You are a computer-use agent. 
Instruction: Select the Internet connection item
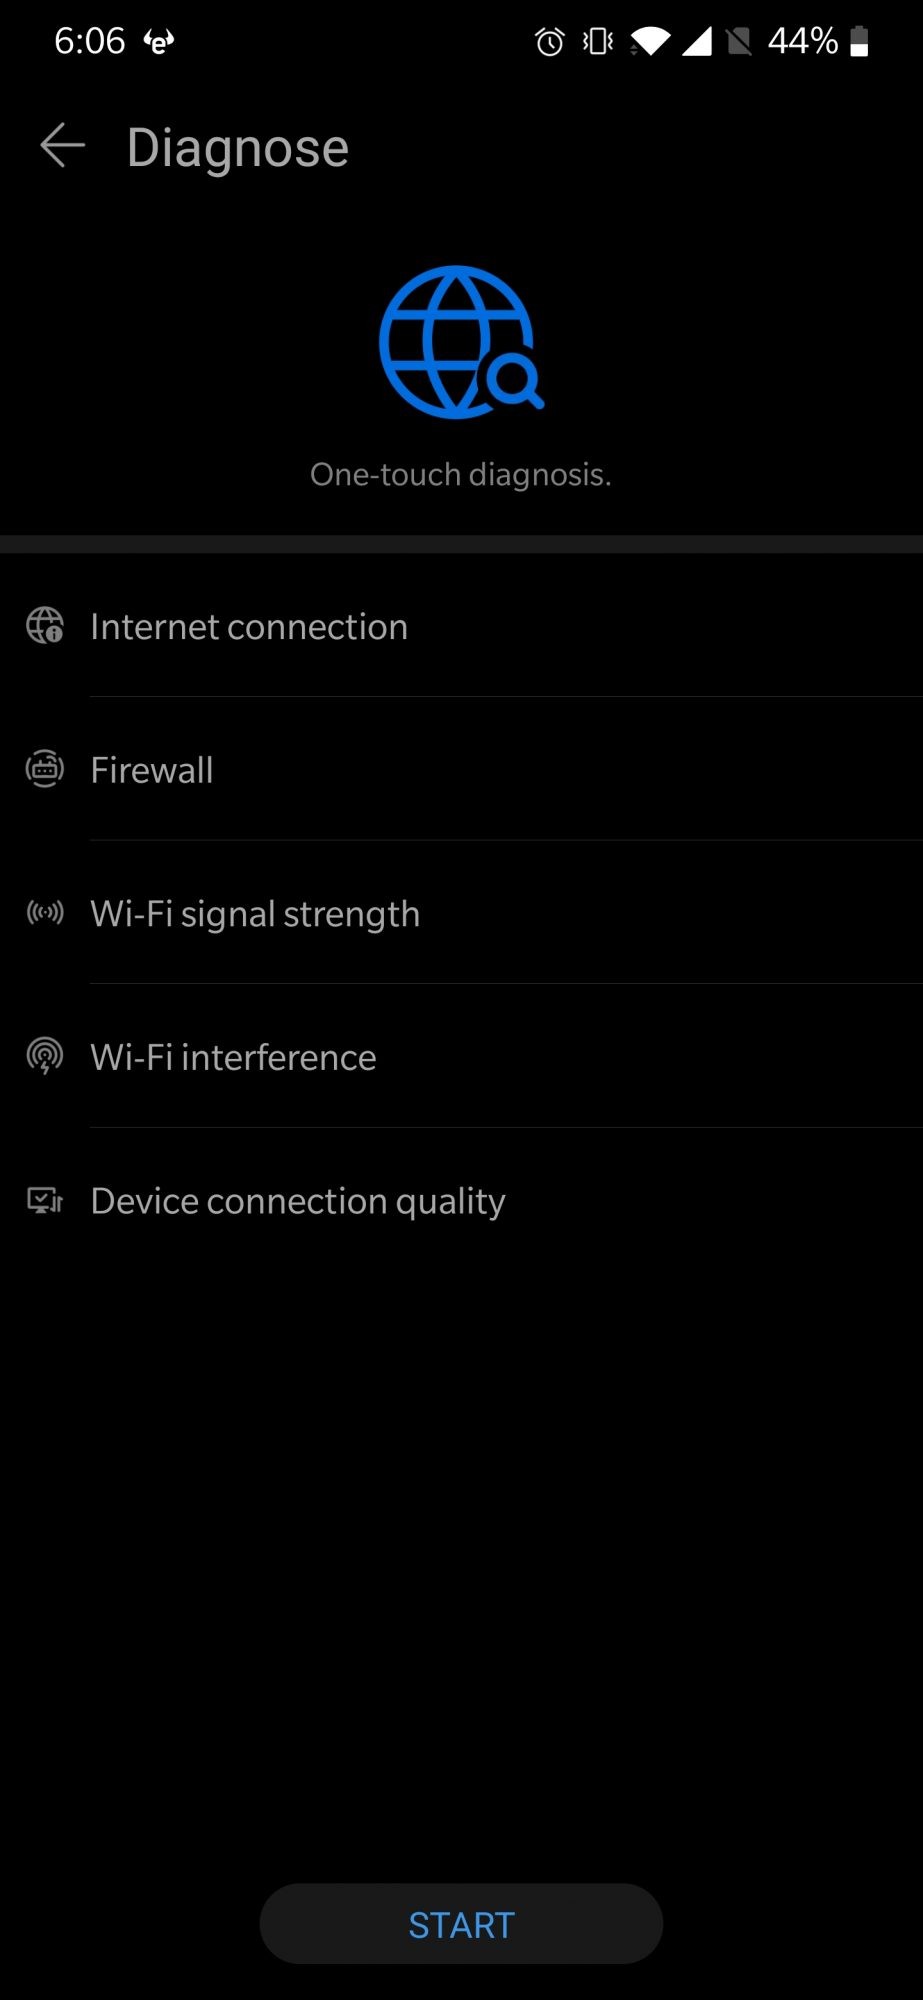249,627
